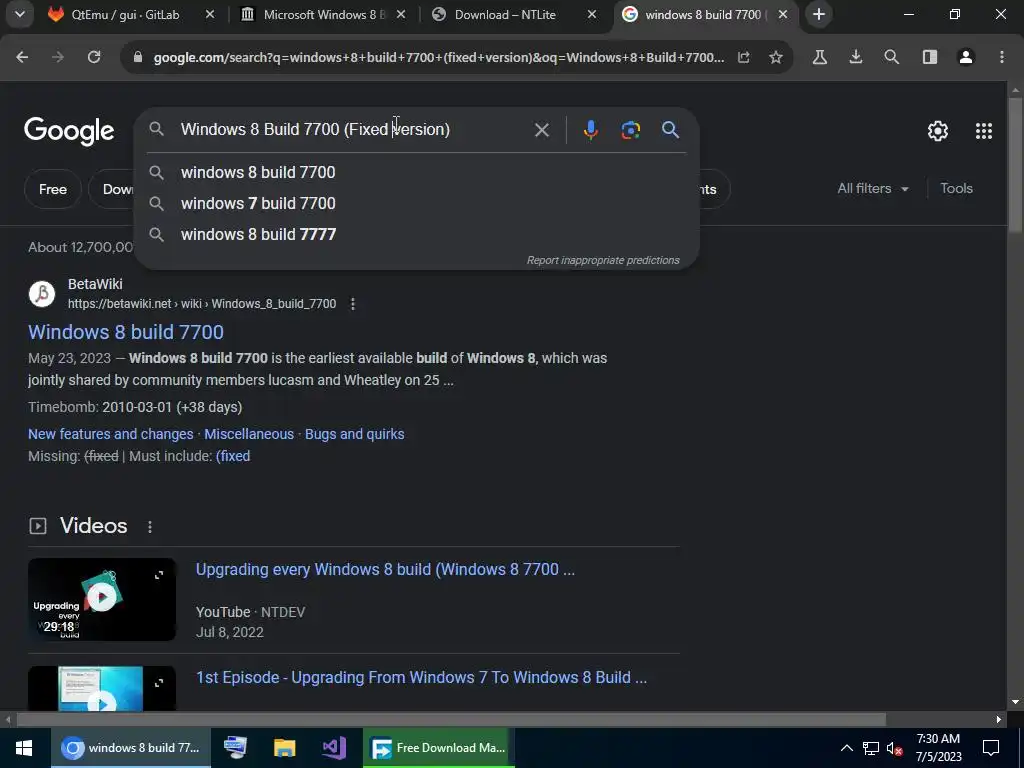
Task: Switch to the Download – NTLite tab
Action: point(505,14)
